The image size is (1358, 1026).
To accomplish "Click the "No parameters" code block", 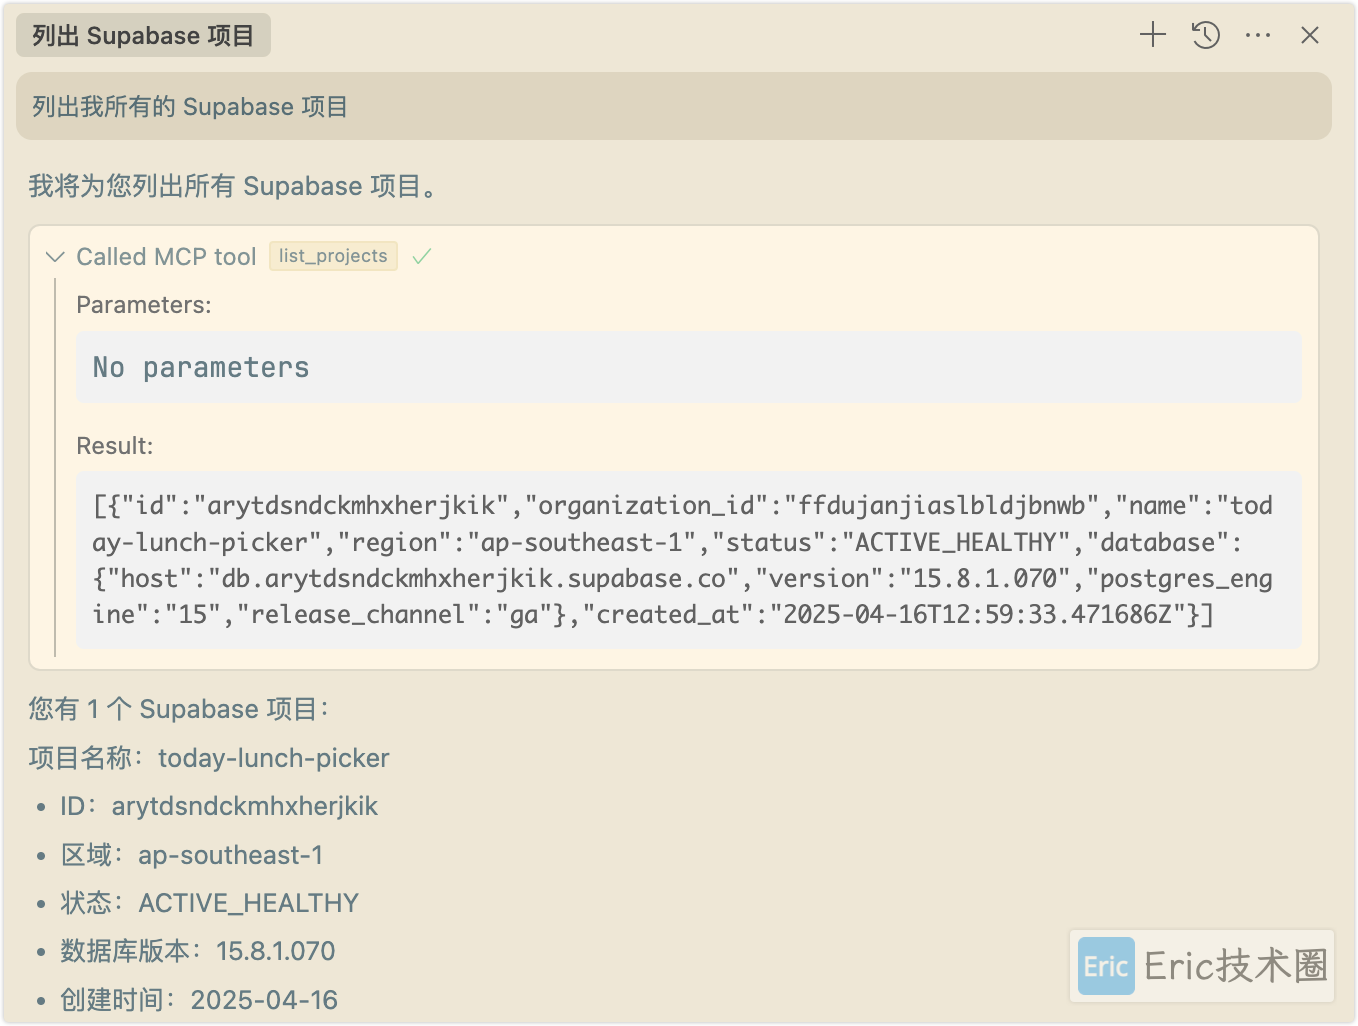I will pyautogui.click(x=688, y=368).
